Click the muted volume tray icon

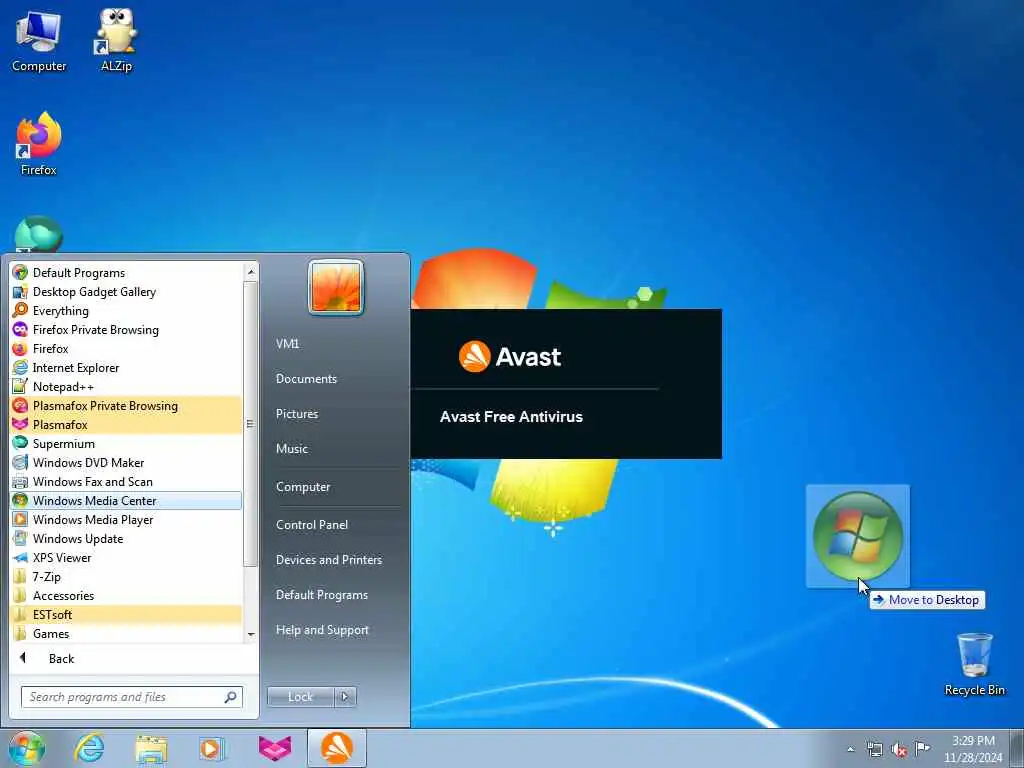point(899,749)
